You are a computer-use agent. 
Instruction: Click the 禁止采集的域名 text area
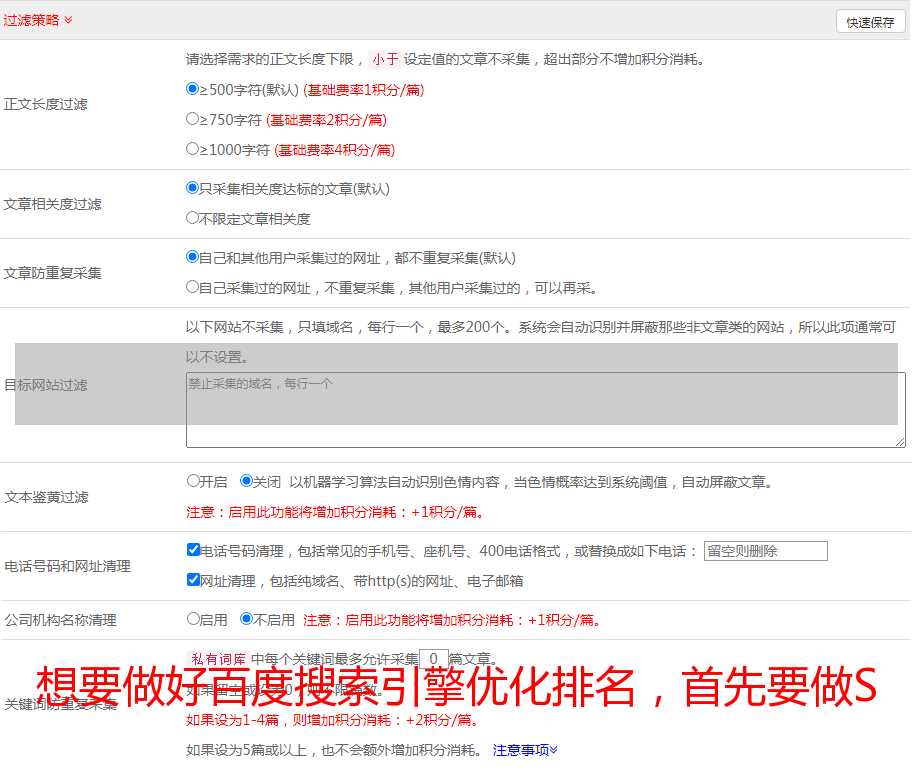click(x=545, y=410)
